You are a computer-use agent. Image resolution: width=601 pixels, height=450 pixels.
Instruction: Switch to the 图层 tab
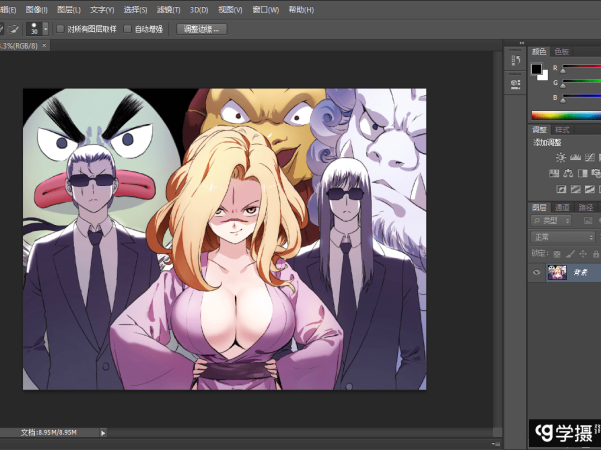539,208
